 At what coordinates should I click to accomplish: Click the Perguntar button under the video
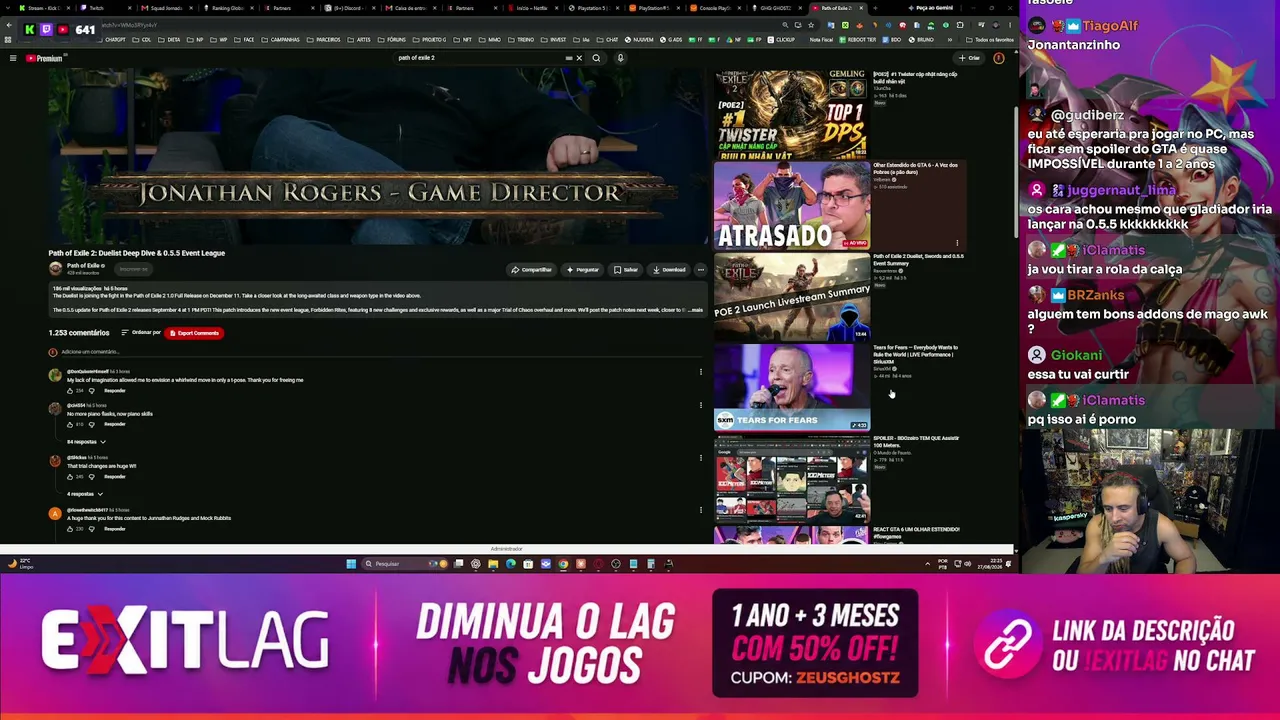click(x=583, y=270)
